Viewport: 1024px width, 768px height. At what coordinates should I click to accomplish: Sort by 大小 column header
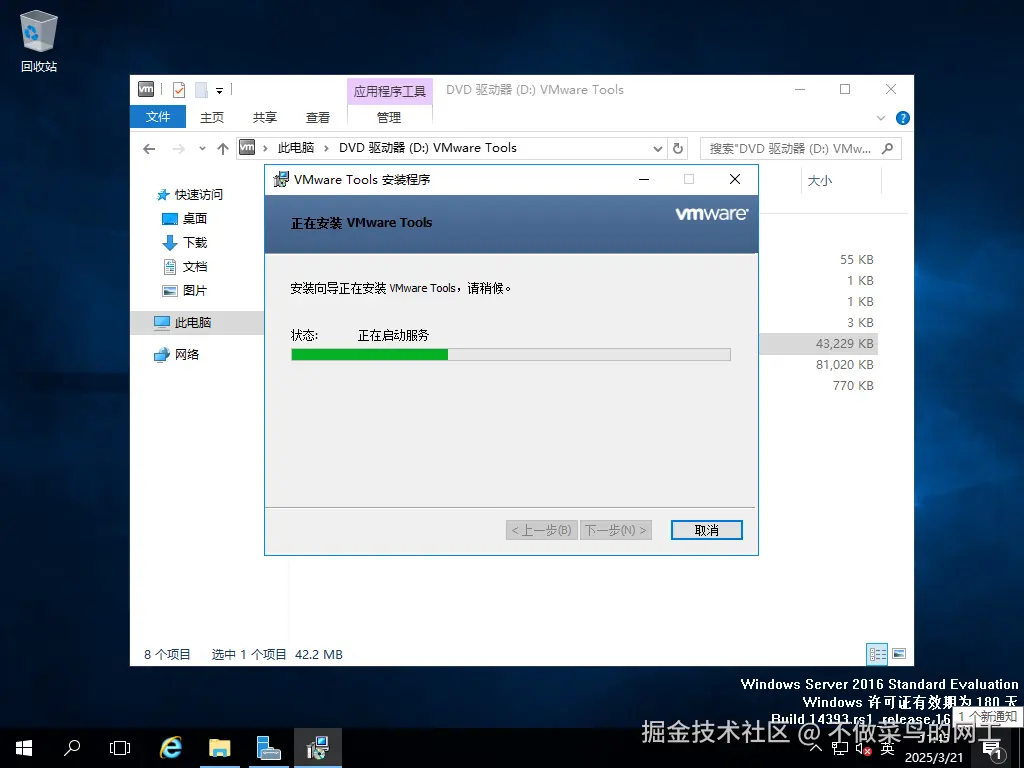pyautogui.click(x=820, y=181)
